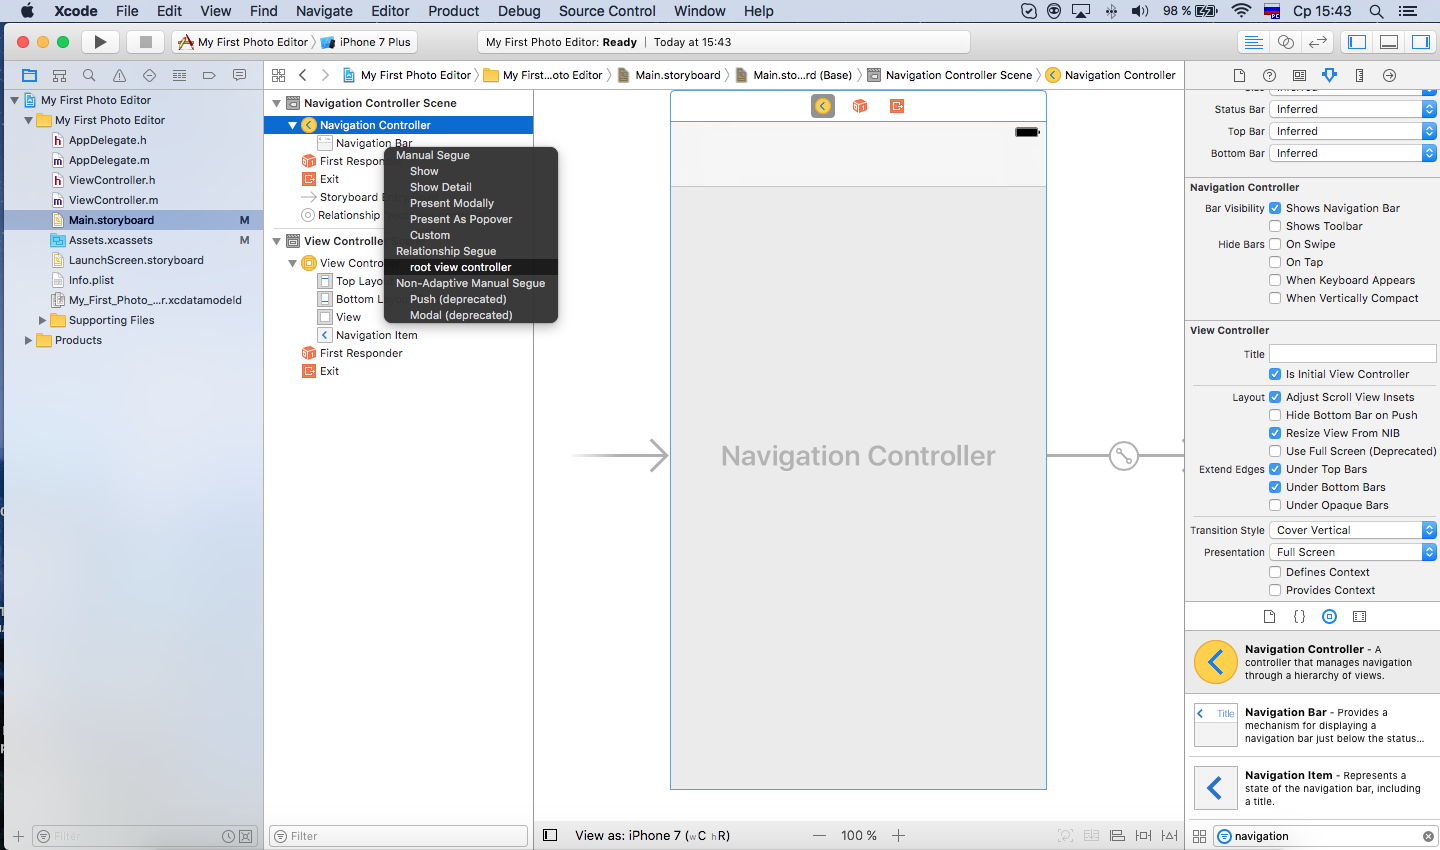Viewport: 1440px width, 850px height.
Task: Collapse the Navigation Controller Scene
Action: (277, 103)
